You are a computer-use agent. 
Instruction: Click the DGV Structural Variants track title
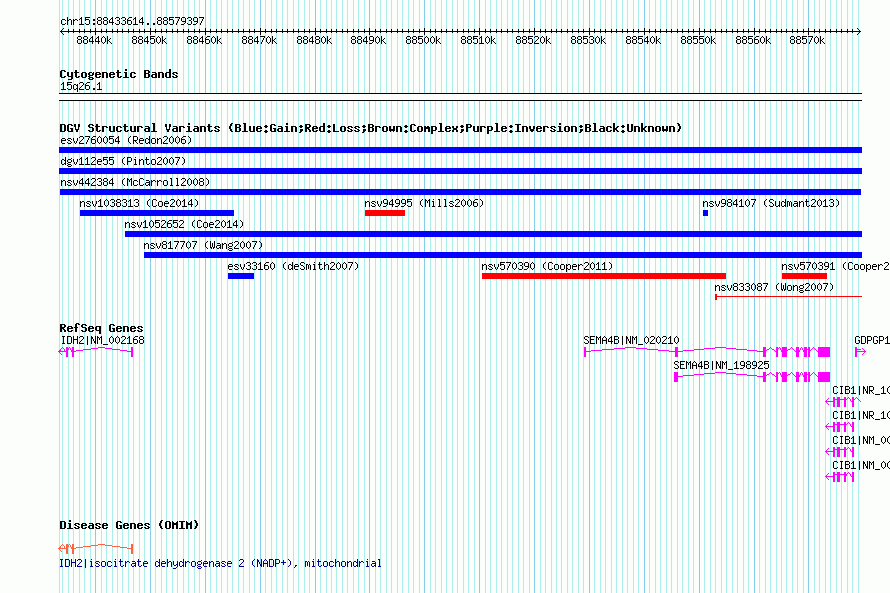(371, 128)
